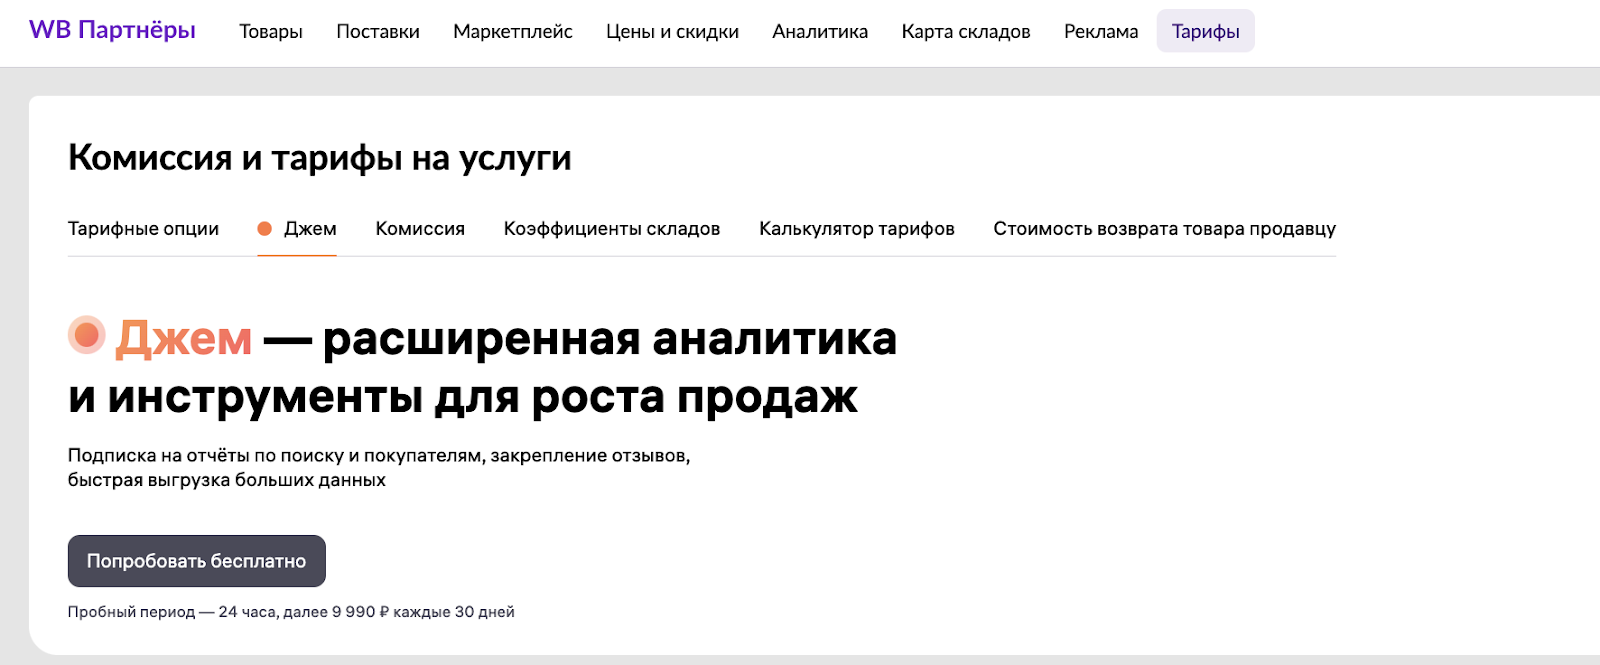Open the Товары menu

271,31
